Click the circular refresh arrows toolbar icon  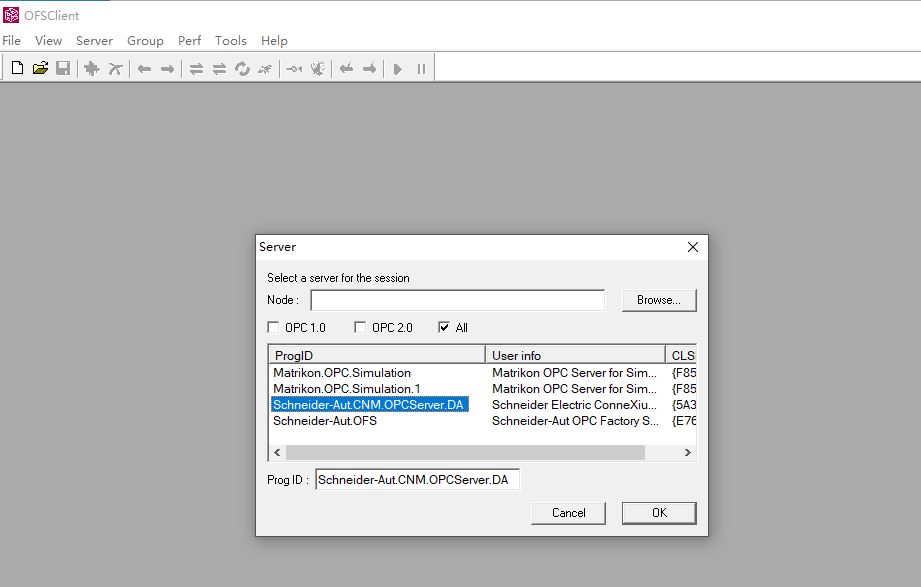coord(242,69)
